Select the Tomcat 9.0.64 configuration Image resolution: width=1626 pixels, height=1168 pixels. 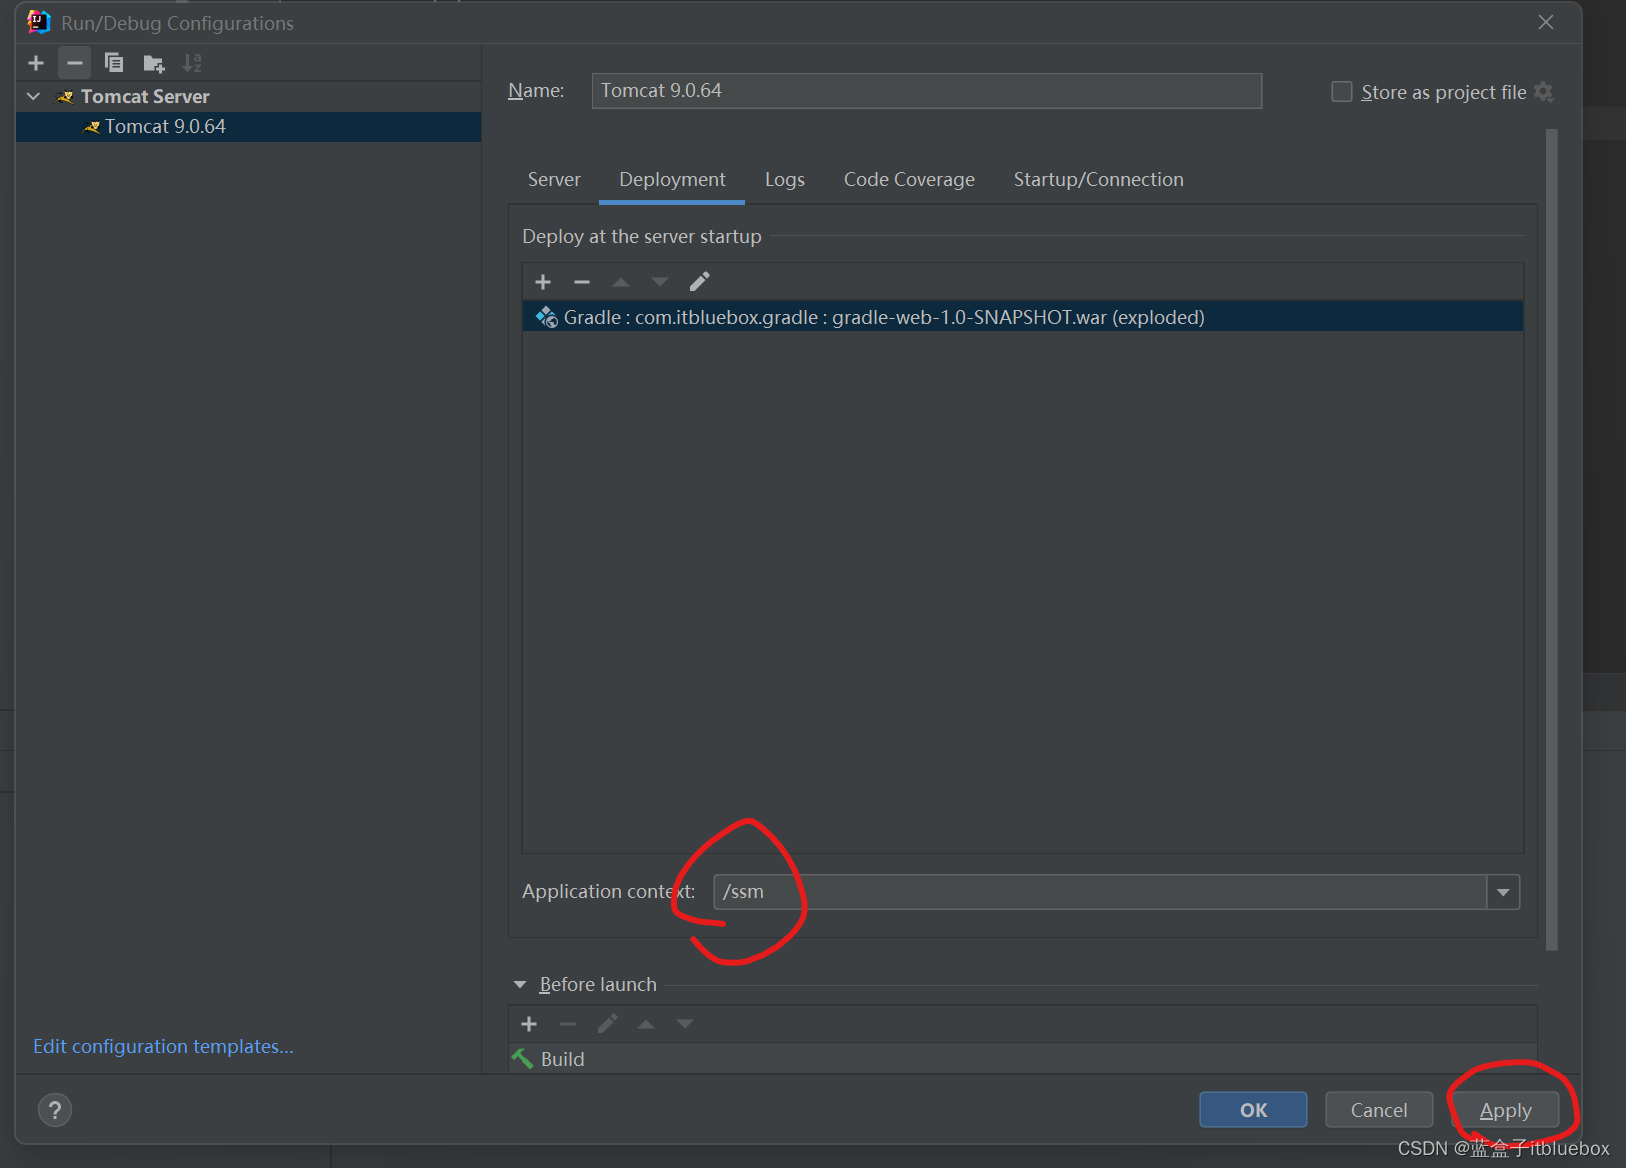coord(248,126)
